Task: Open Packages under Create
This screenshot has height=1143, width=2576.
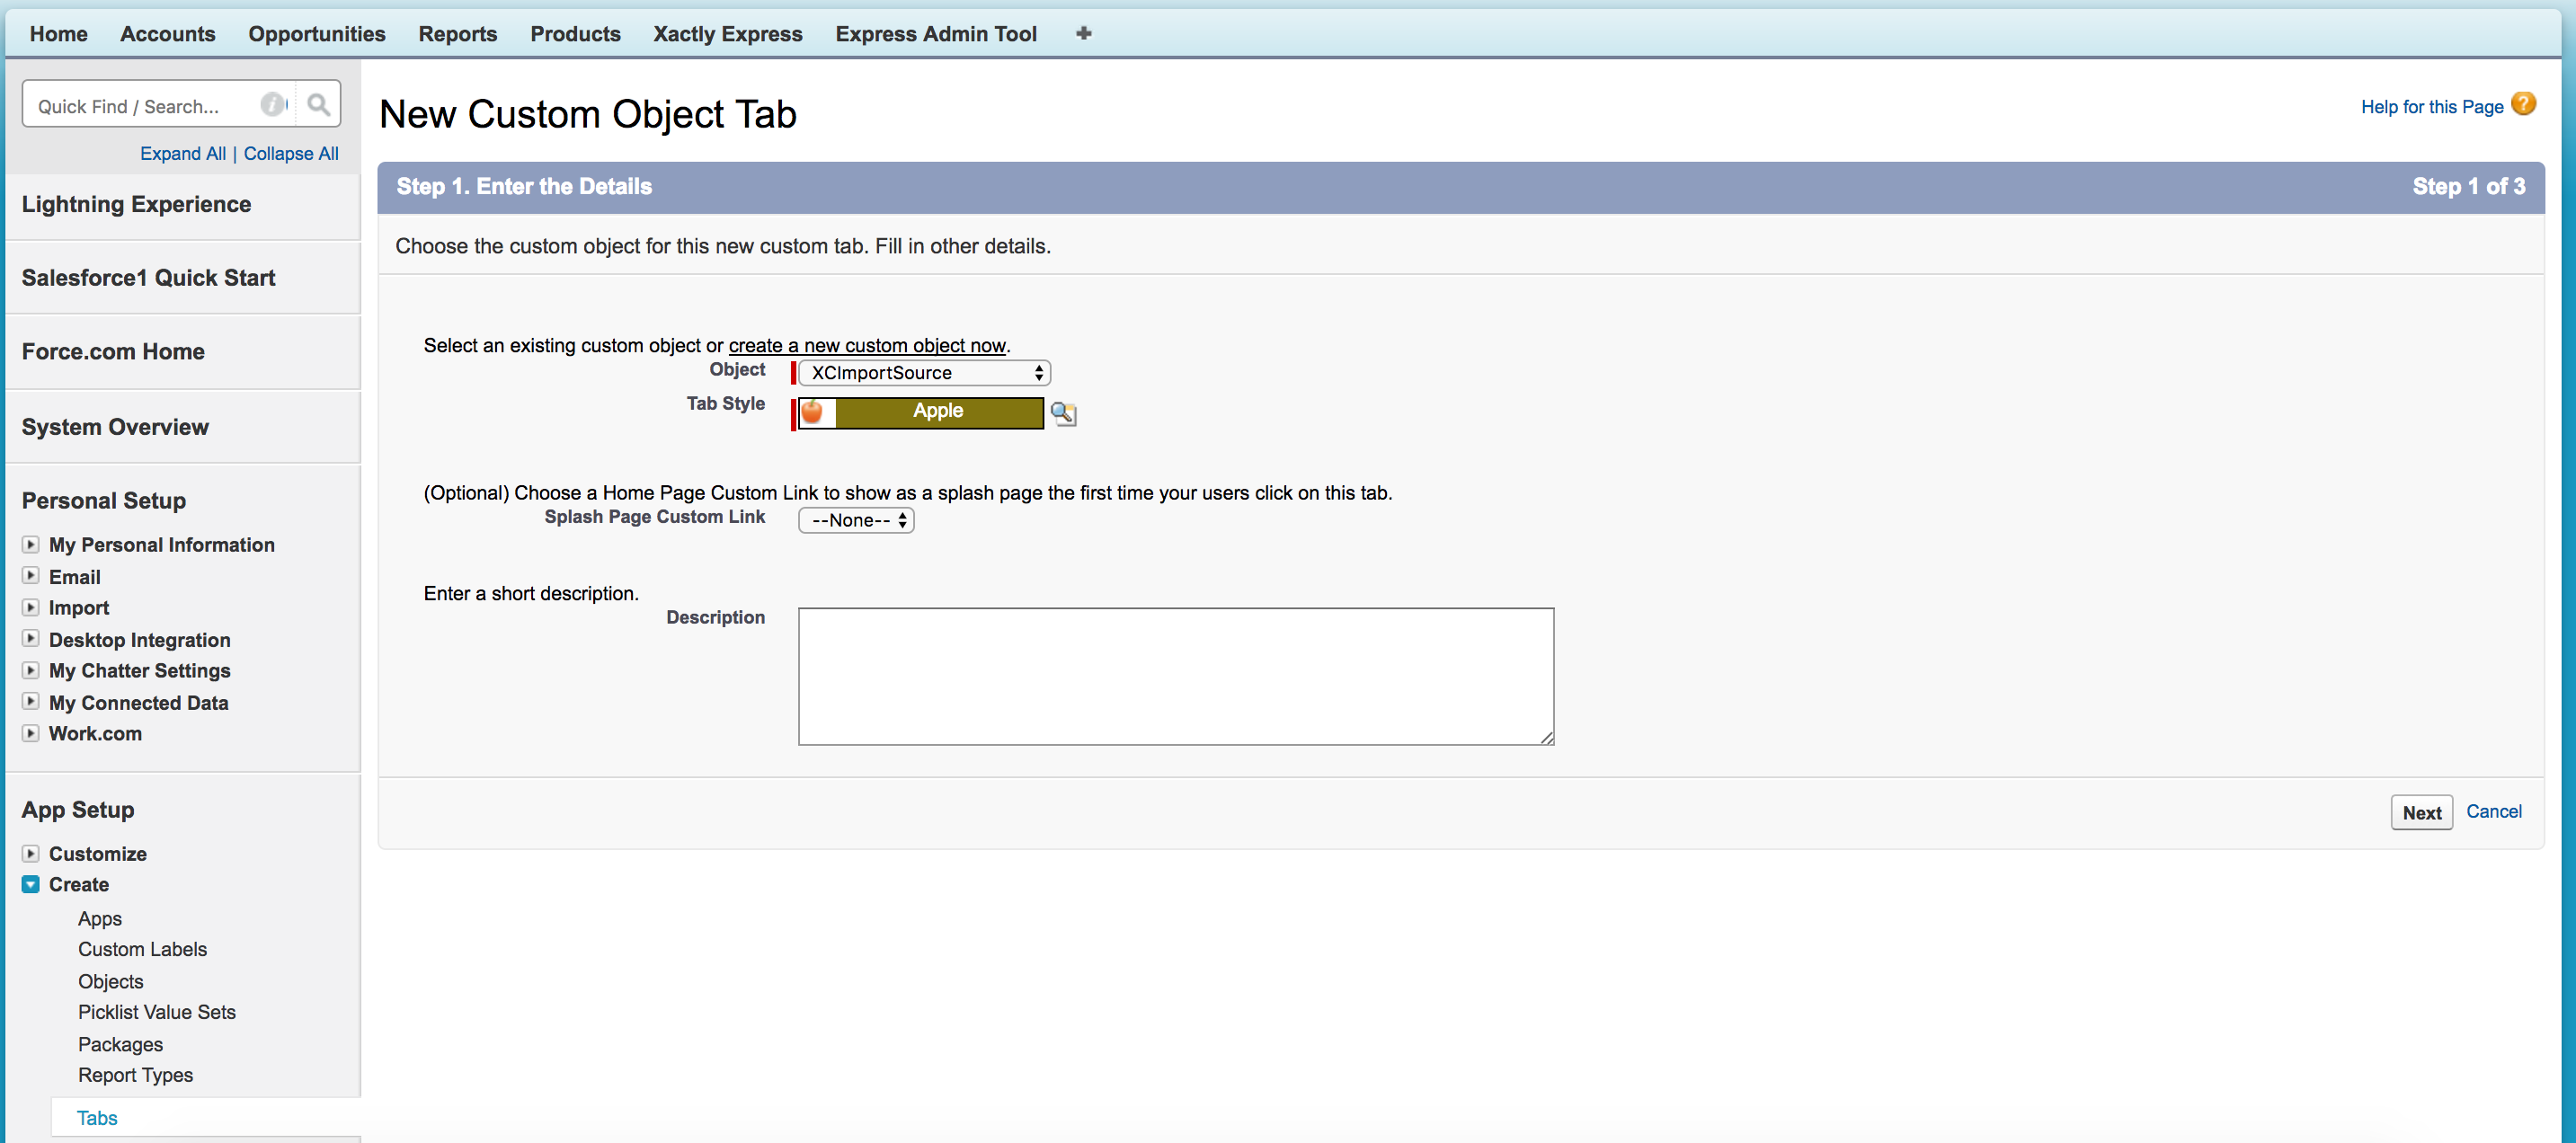Action: (121, 1044)
